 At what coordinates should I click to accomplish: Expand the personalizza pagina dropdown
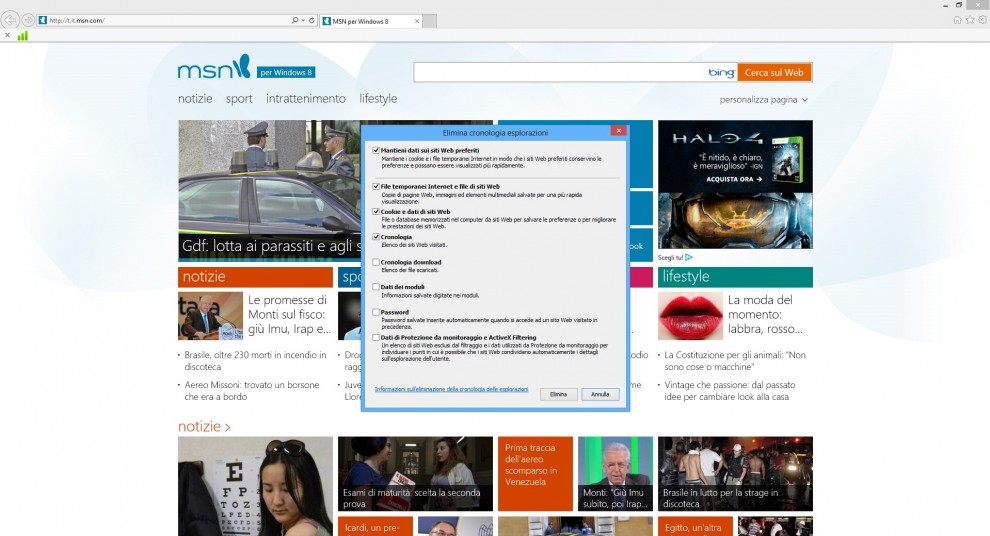point(763,100)
